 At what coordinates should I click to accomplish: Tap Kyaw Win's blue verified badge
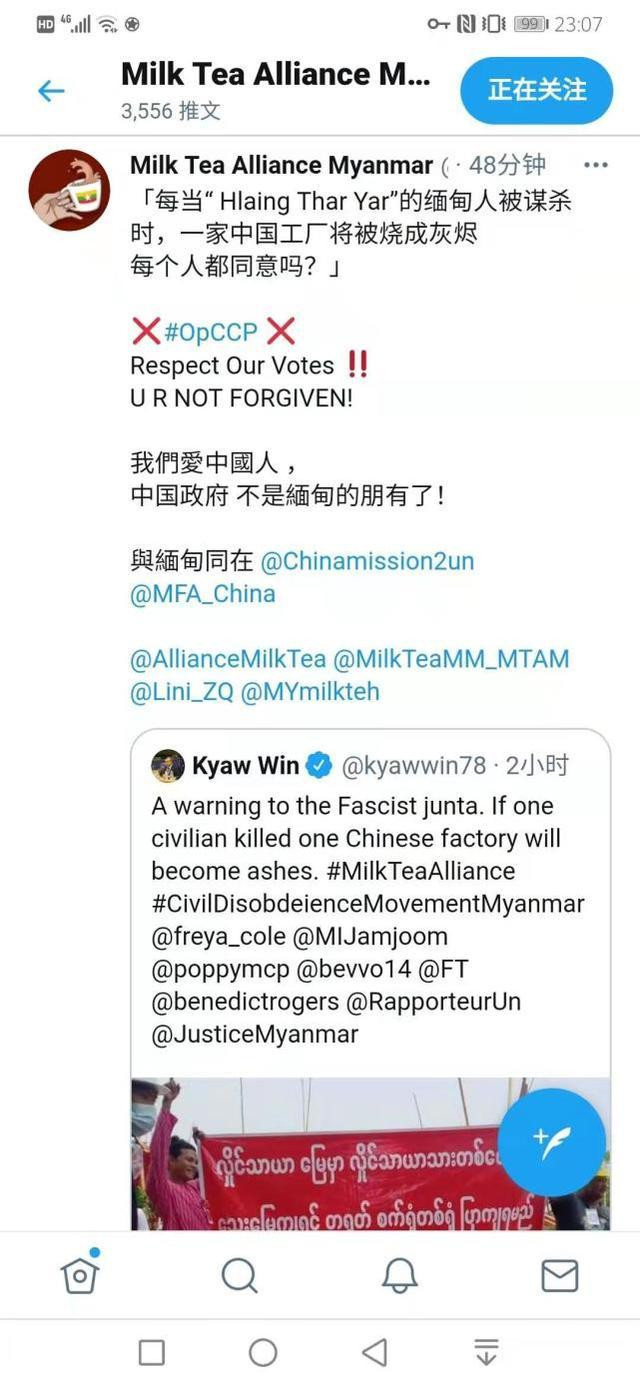pyautogui.click(x=319, y=766)
